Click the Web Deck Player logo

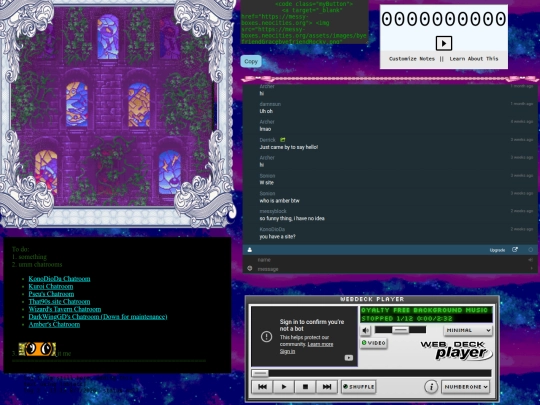click(456, 351)
